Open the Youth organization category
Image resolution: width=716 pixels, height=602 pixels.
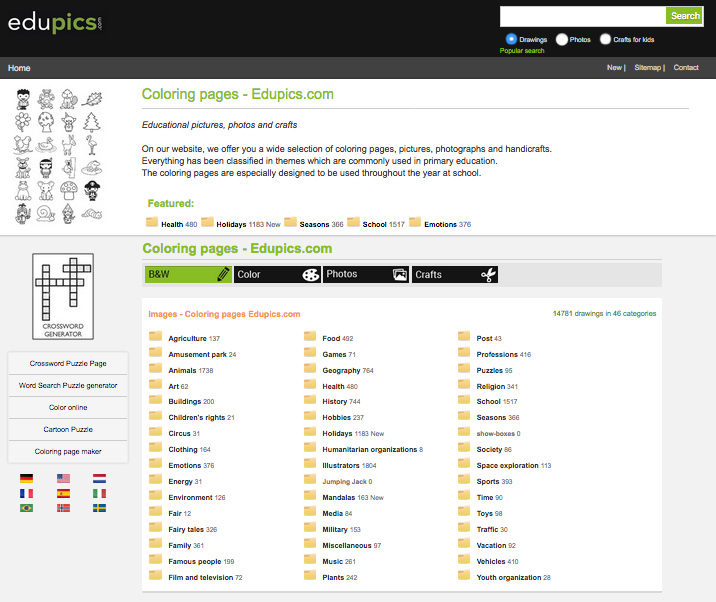(x=513, y=577)
